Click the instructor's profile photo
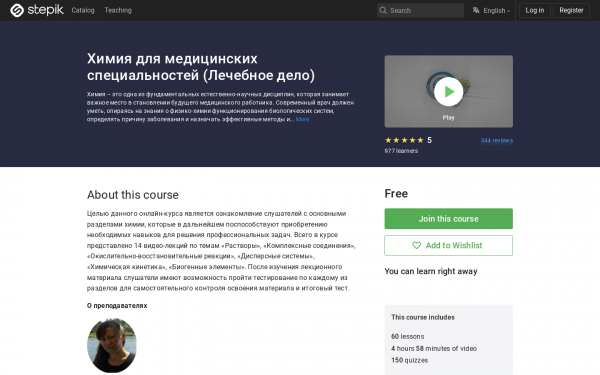 tap(112, 346)
